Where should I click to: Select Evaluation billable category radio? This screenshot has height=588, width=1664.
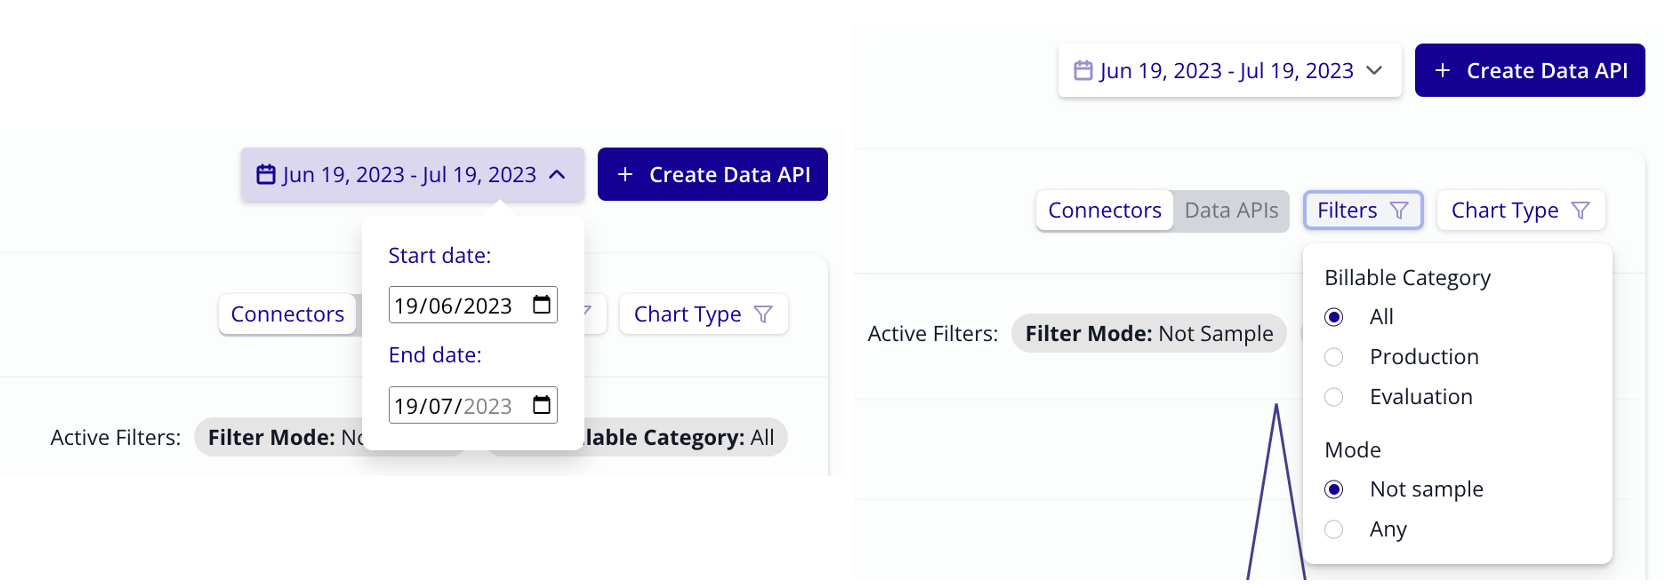click(1334, 397)
